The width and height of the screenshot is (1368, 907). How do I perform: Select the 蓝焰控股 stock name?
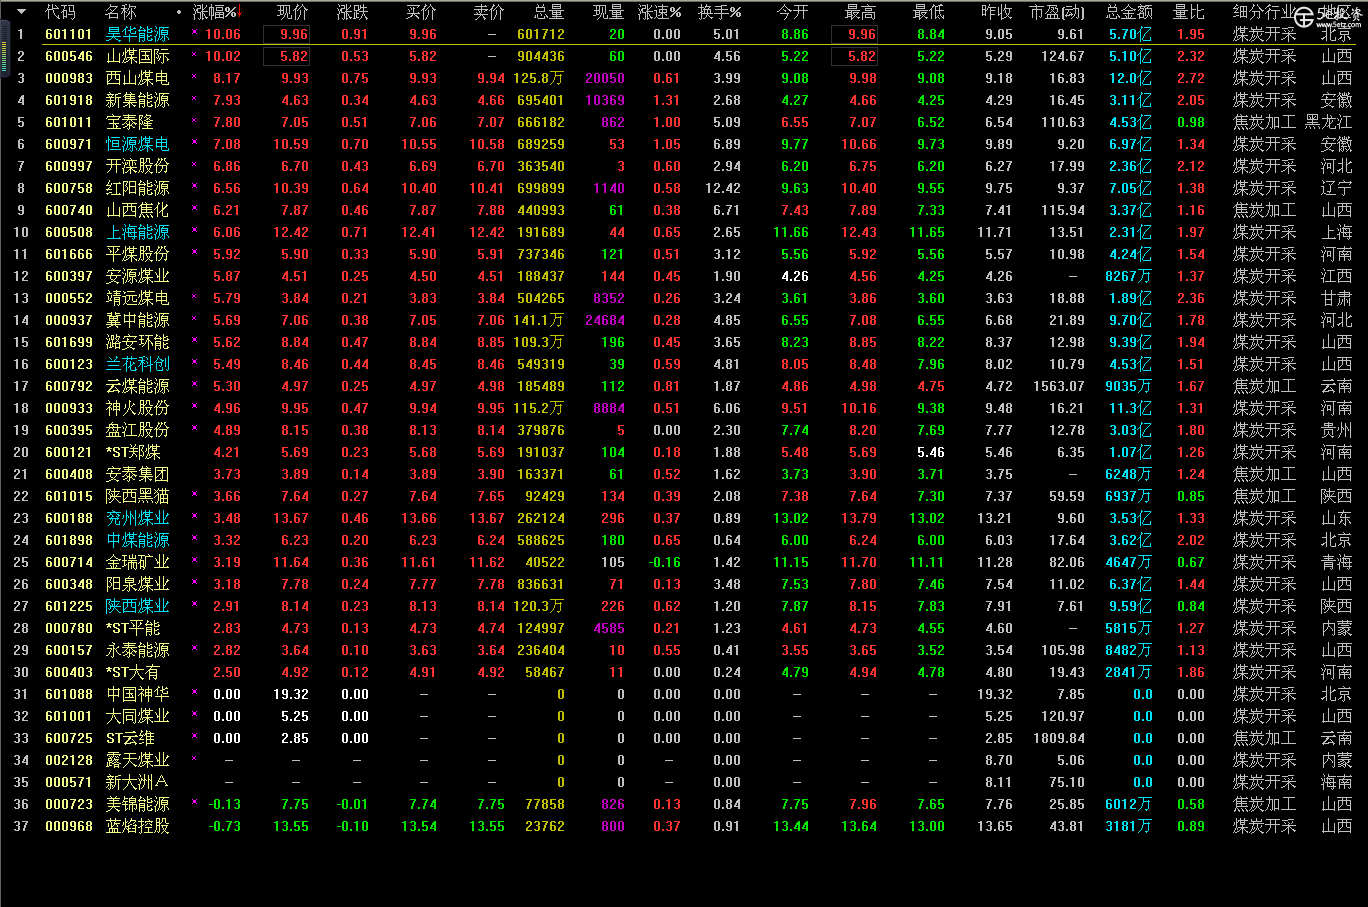coord(138,826)
